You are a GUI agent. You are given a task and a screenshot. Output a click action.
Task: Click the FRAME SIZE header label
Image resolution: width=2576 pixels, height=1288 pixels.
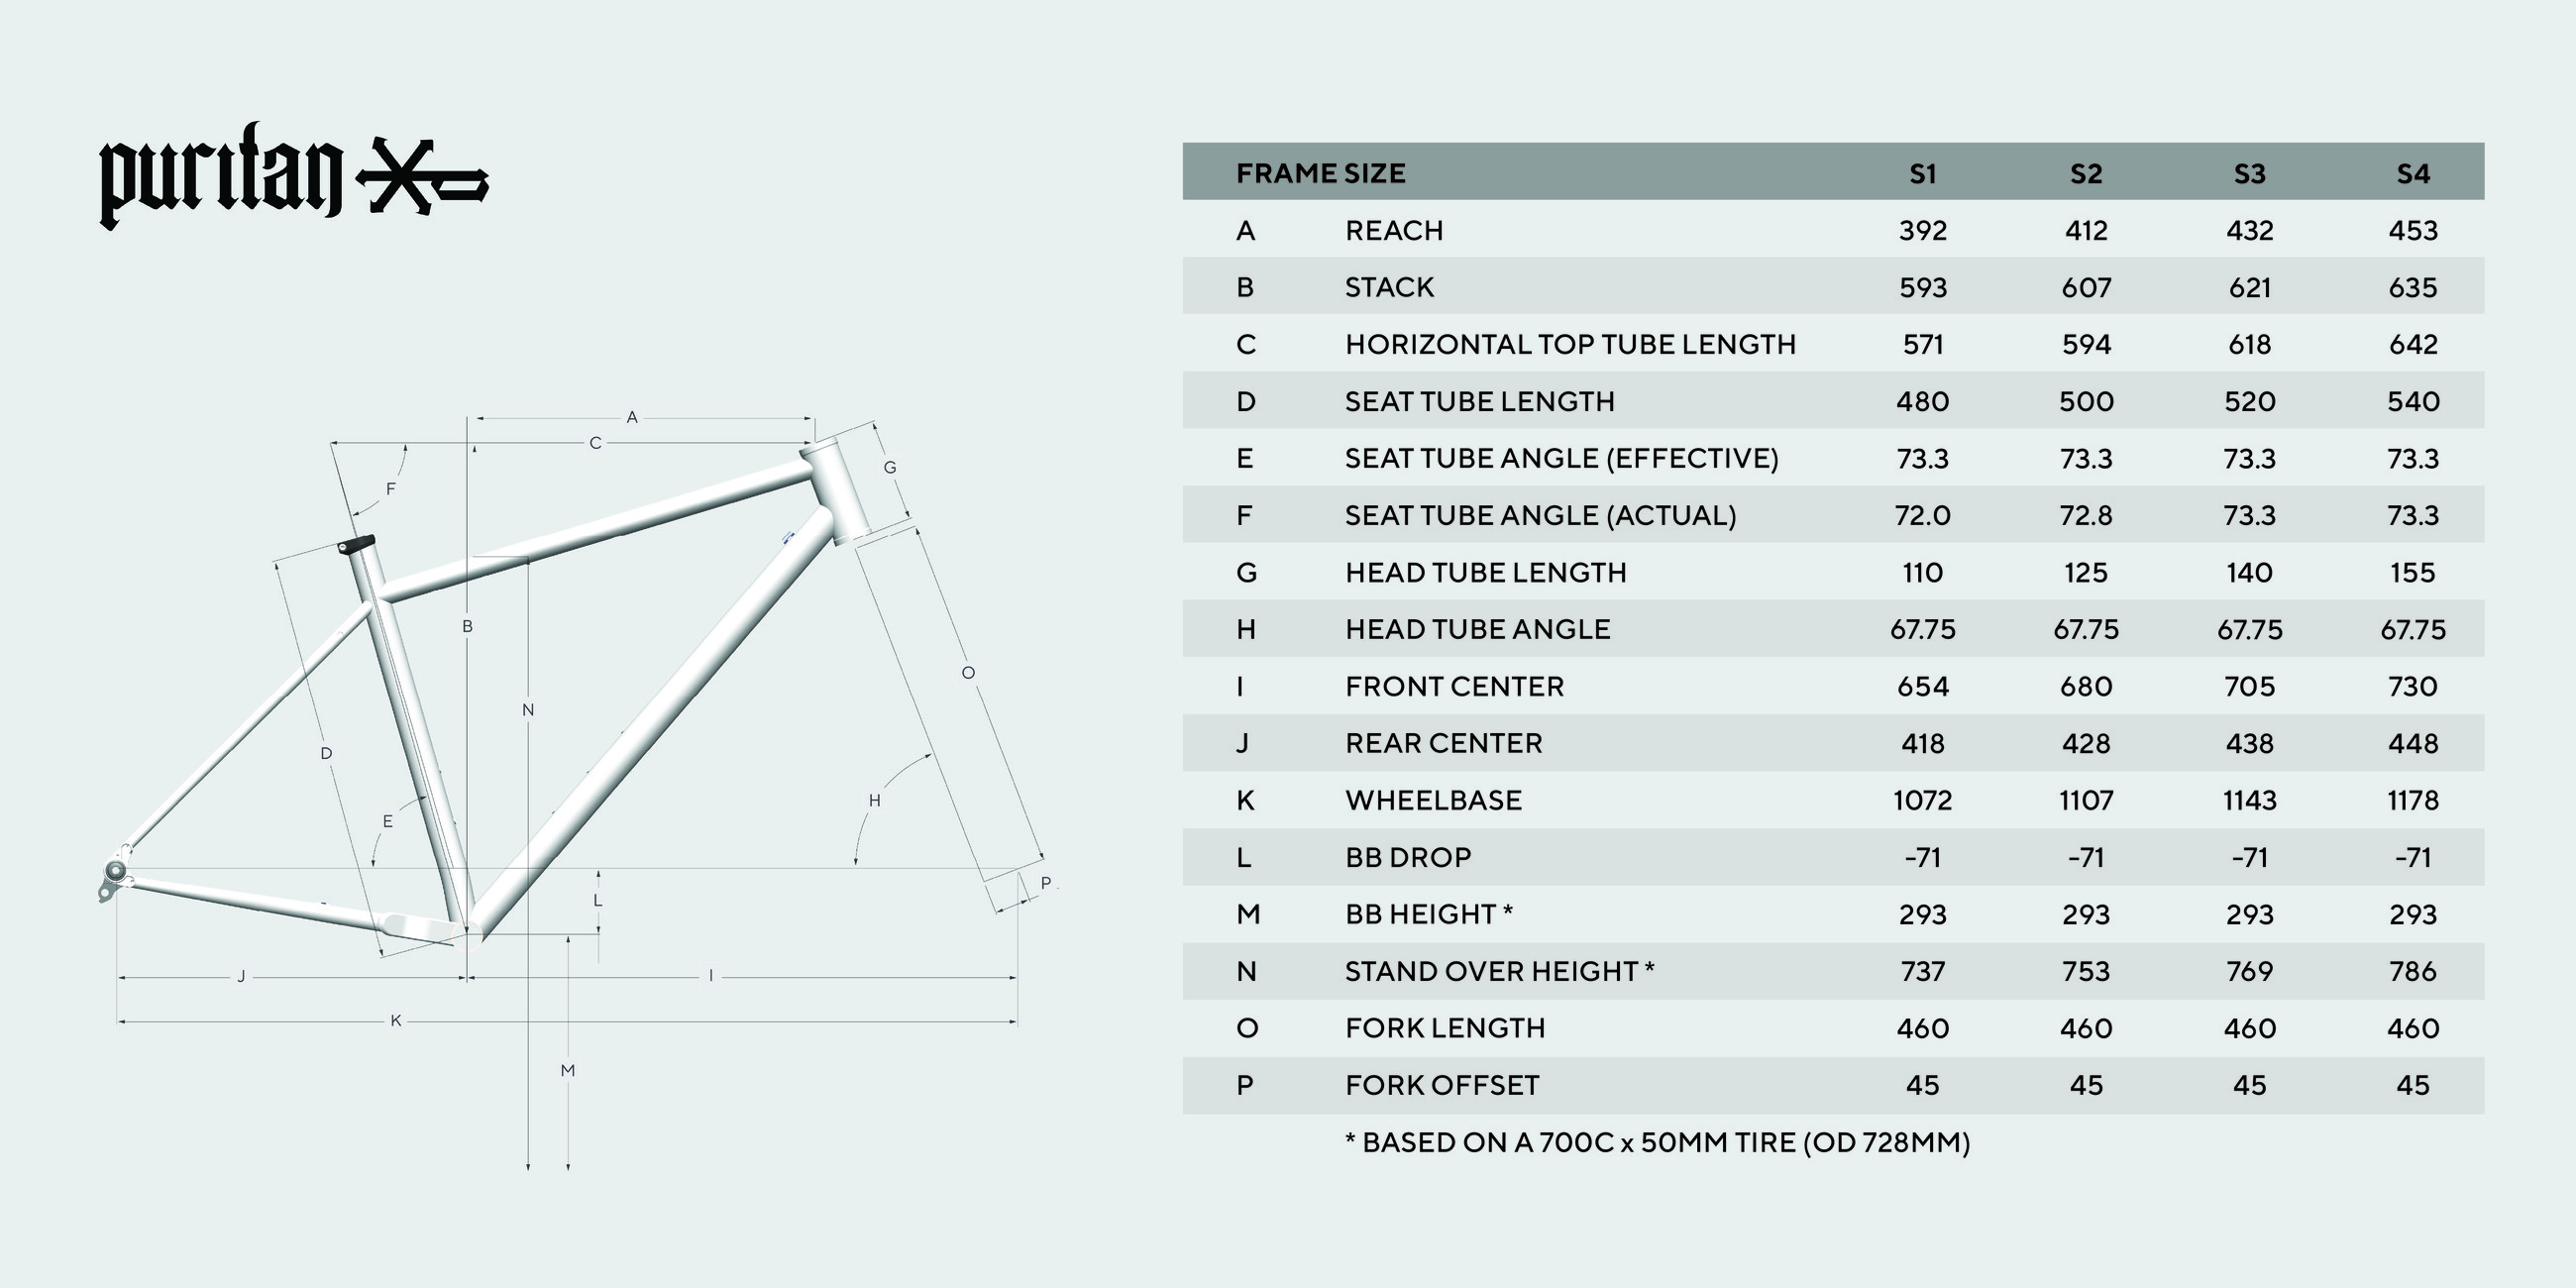(1320, 174)
